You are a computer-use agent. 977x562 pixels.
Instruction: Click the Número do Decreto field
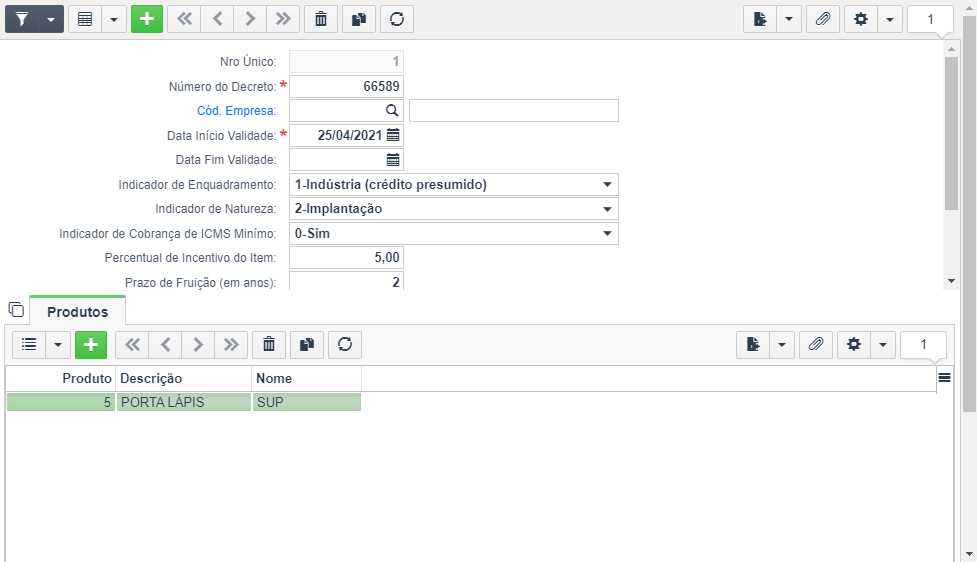click(346, 87)
